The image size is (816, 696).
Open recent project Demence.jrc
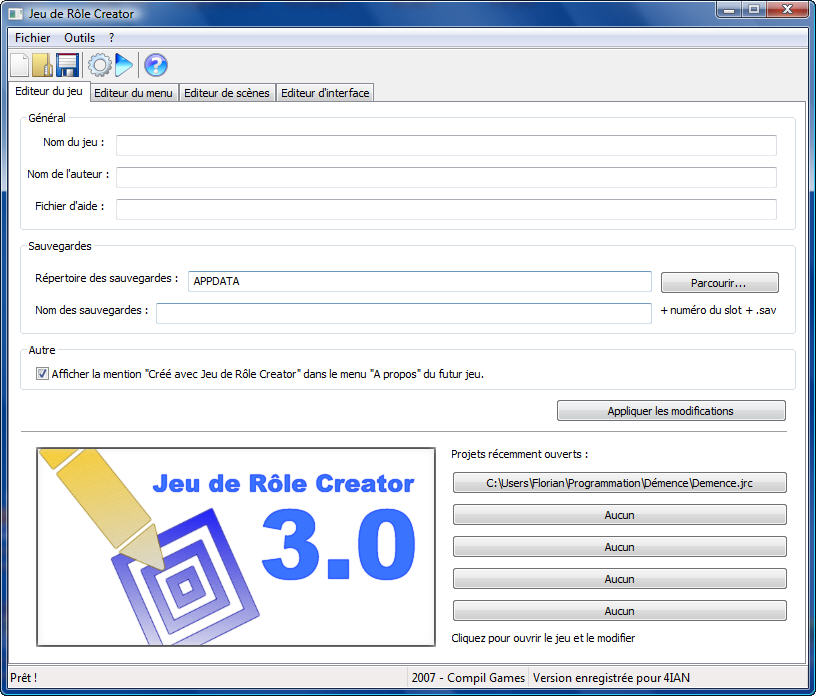click(619, 483)
